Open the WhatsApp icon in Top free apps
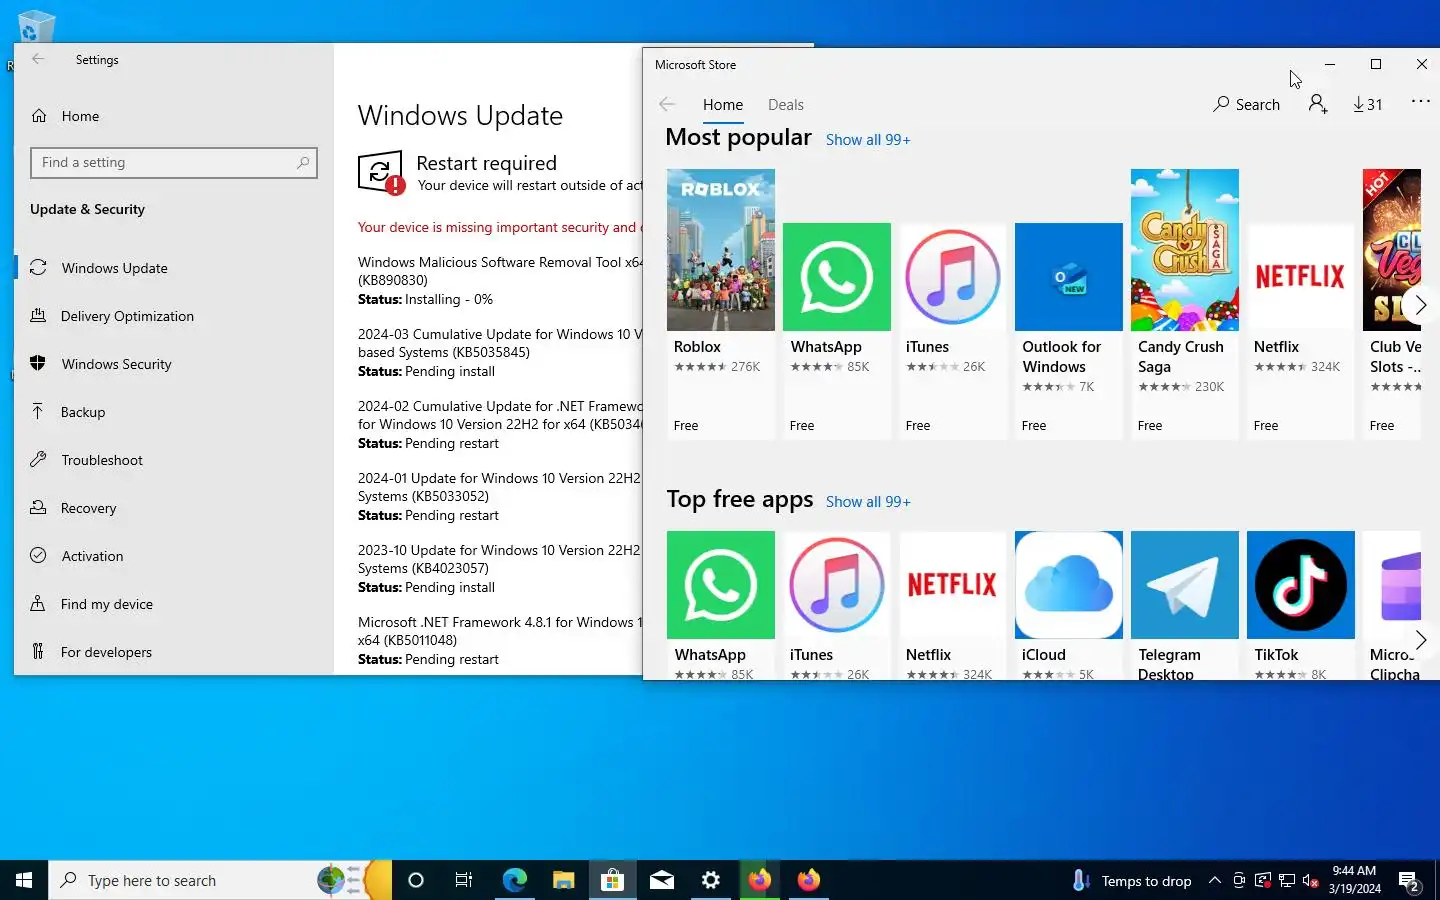The height and width of the screenshot is (900, 1440). [720, 584]
